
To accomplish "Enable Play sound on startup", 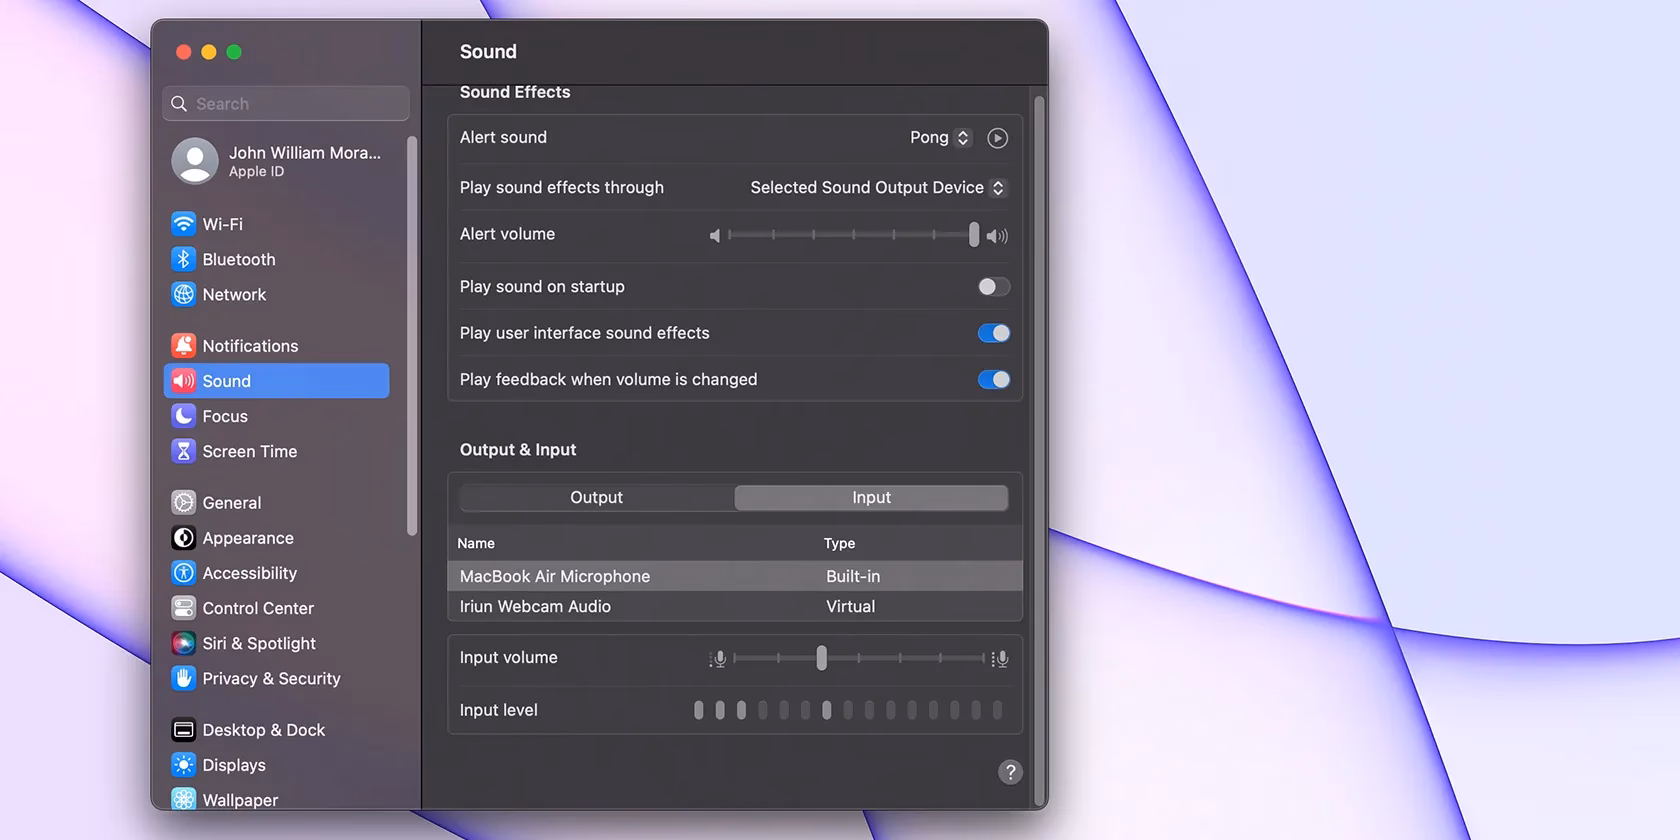I will pos(993,287).
